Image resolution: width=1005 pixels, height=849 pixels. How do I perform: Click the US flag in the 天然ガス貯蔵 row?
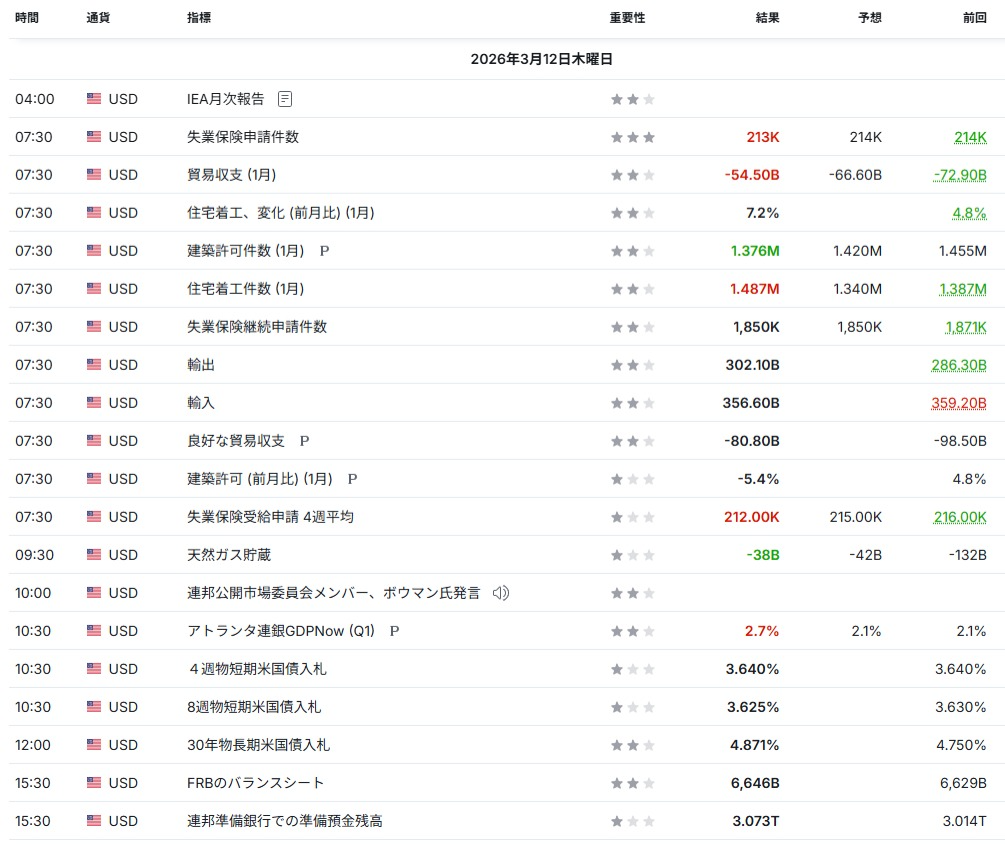click(94, 555)
